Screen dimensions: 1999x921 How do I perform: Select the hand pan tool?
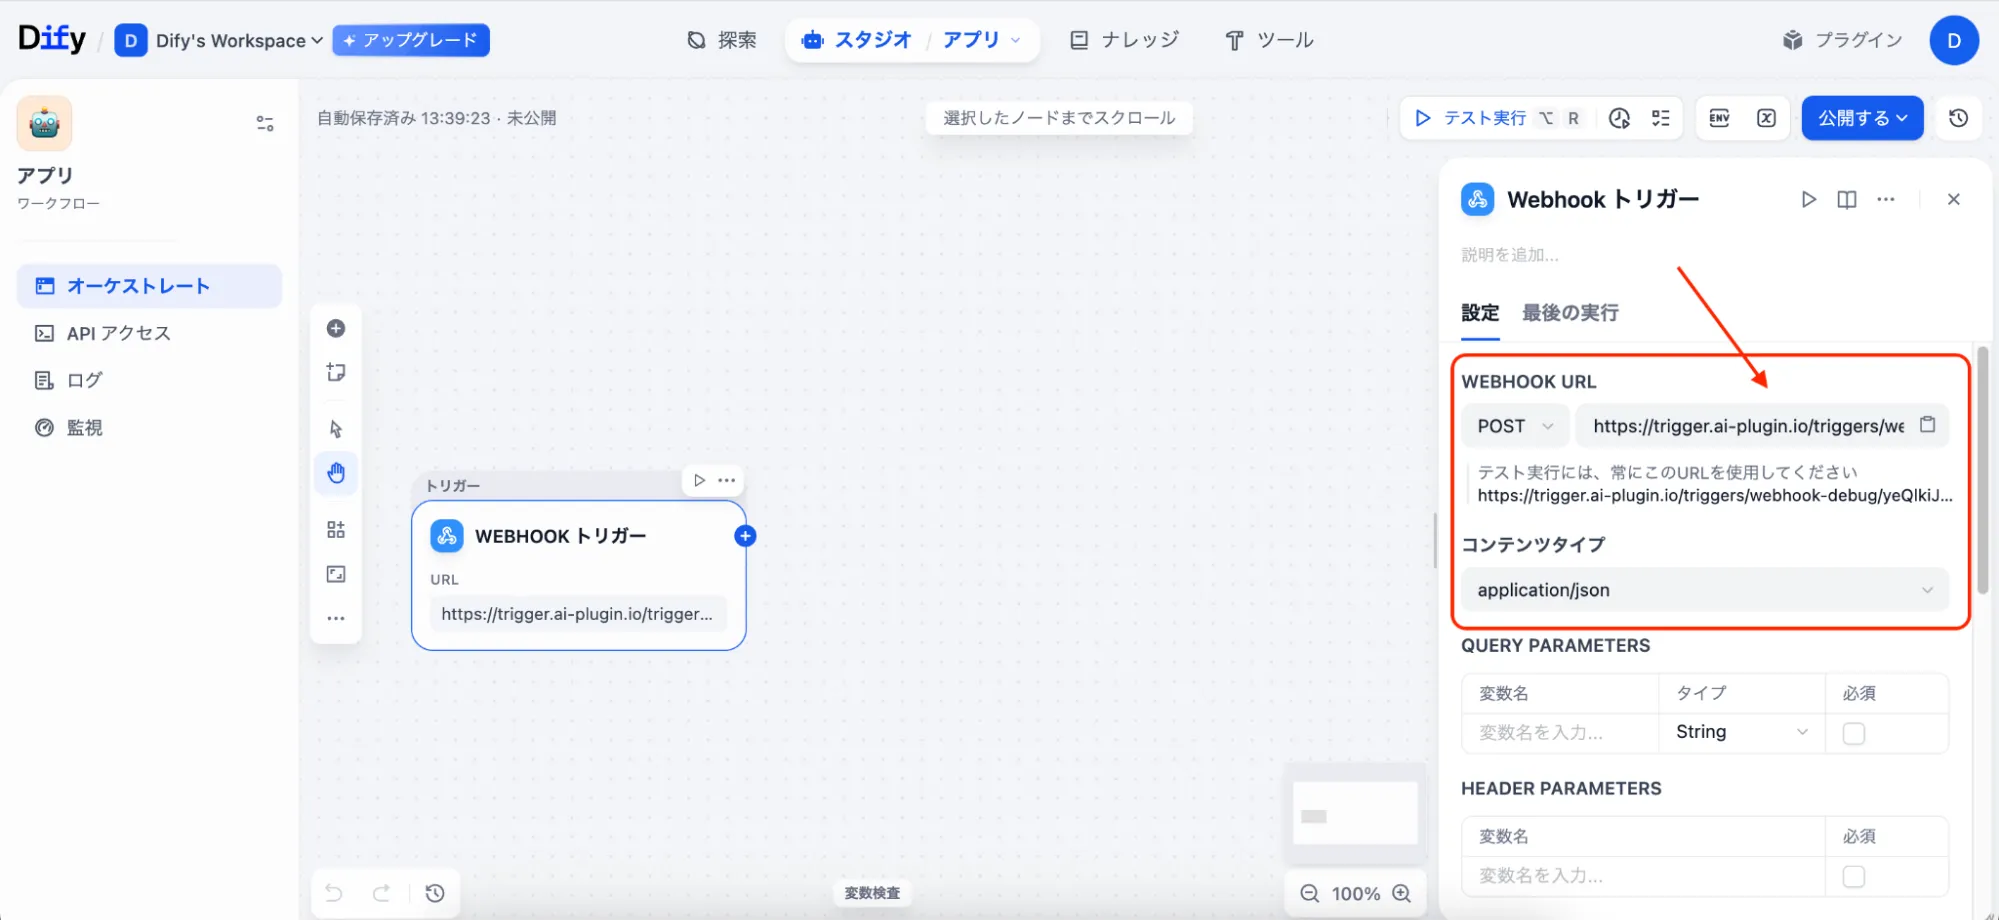336,473
